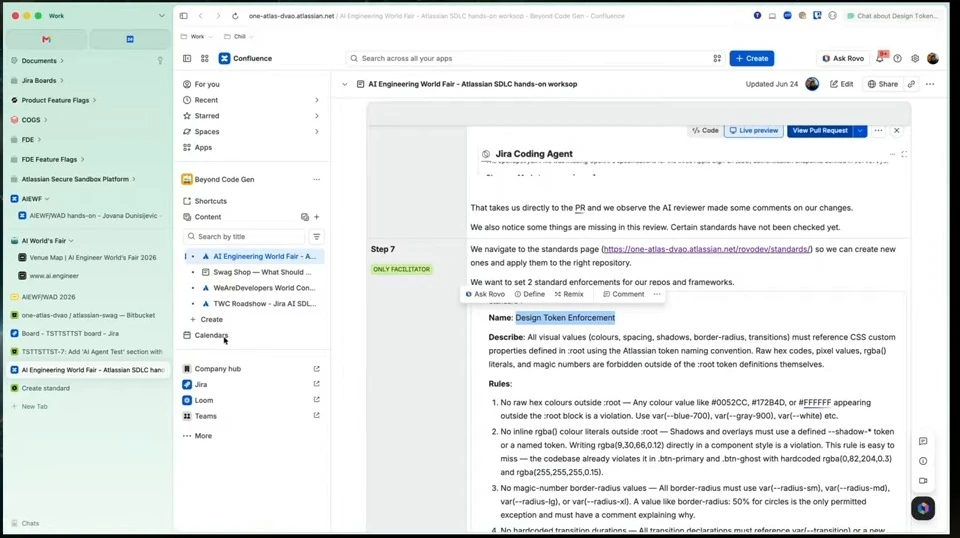Open the rovodev standards link
This screenshot has height=538, width=960.
[707, 249]
